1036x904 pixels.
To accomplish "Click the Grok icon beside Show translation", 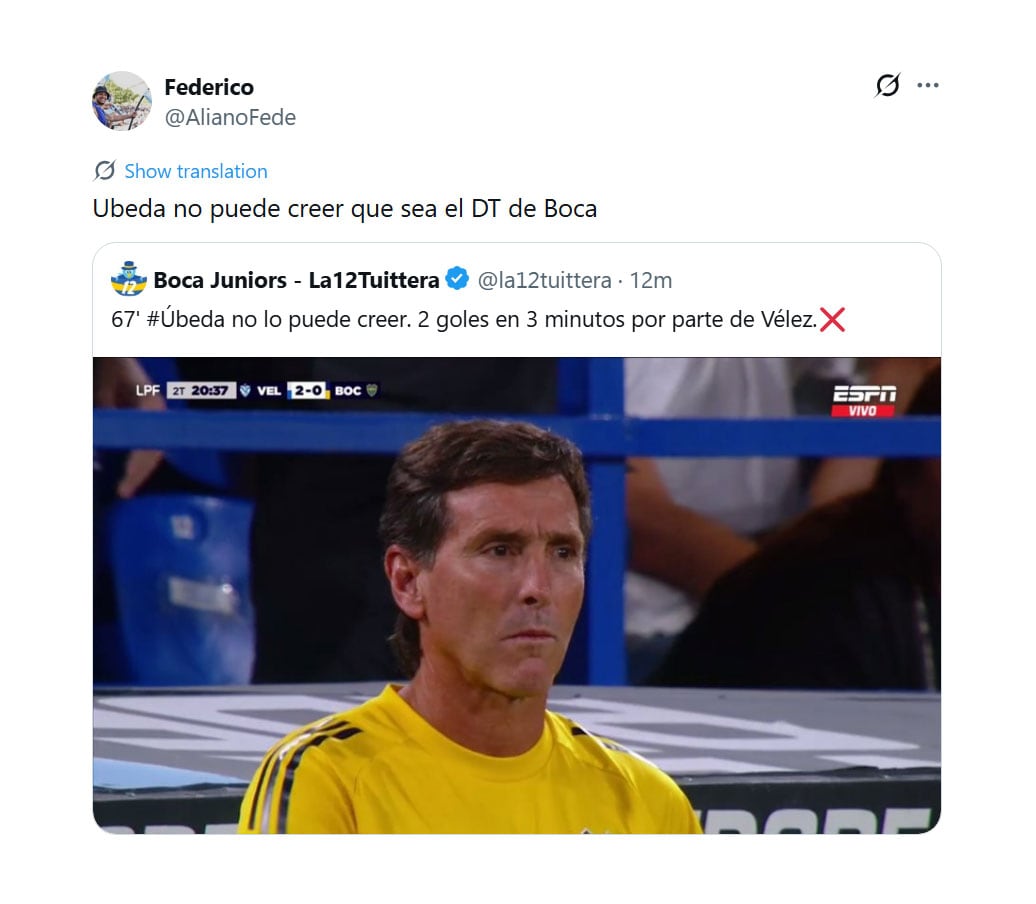I will 104,170.
